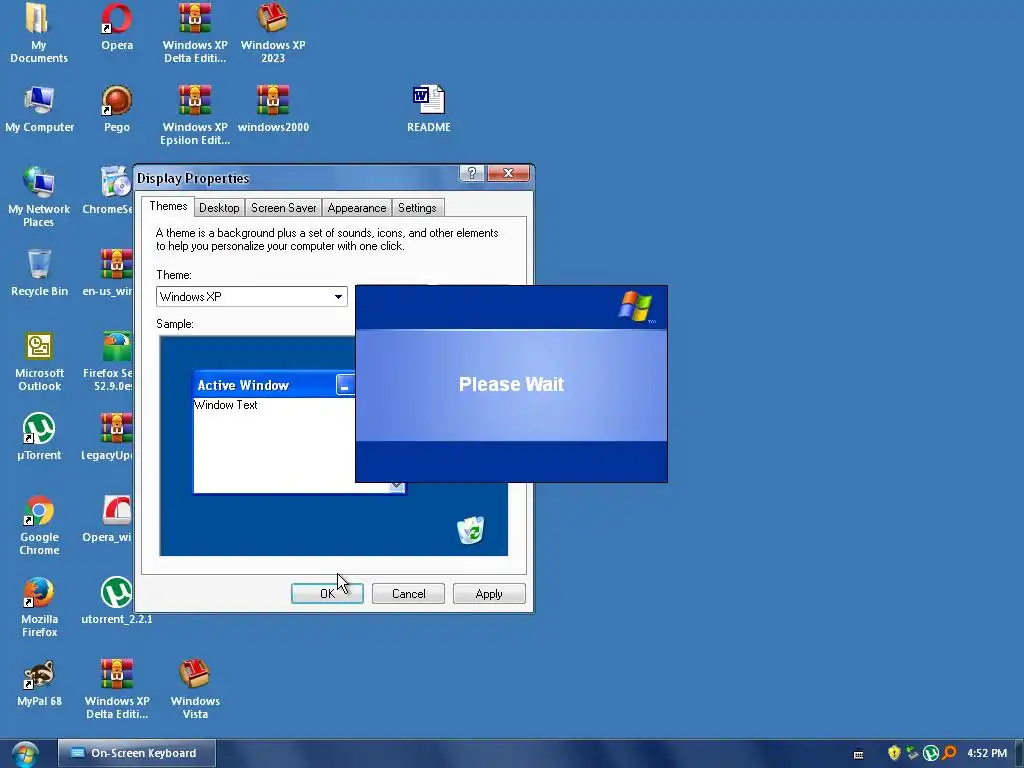Open My Network Places icon
This screenshot has height=768, width=1024.
(x=39, y=196)
